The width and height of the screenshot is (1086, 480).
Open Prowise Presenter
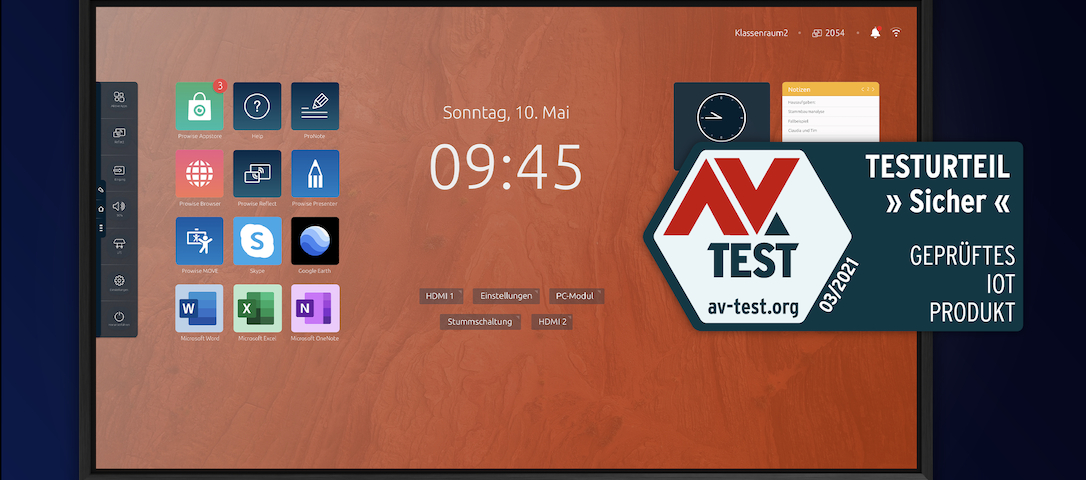pos(315,174)
